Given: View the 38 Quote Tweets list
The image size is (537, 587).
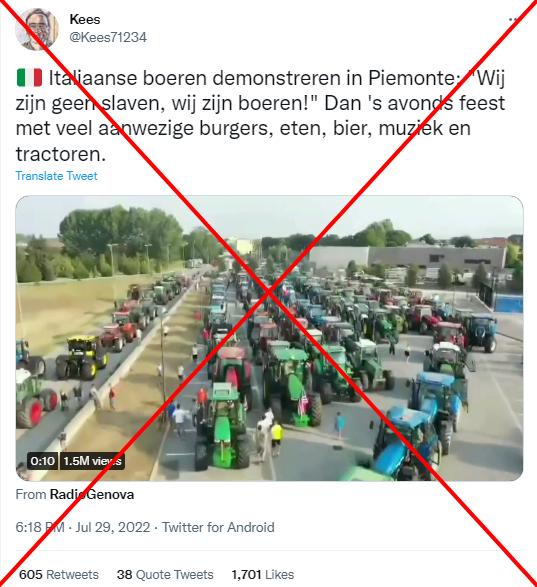Looking at the screenshot, I should tap(165, 574).
